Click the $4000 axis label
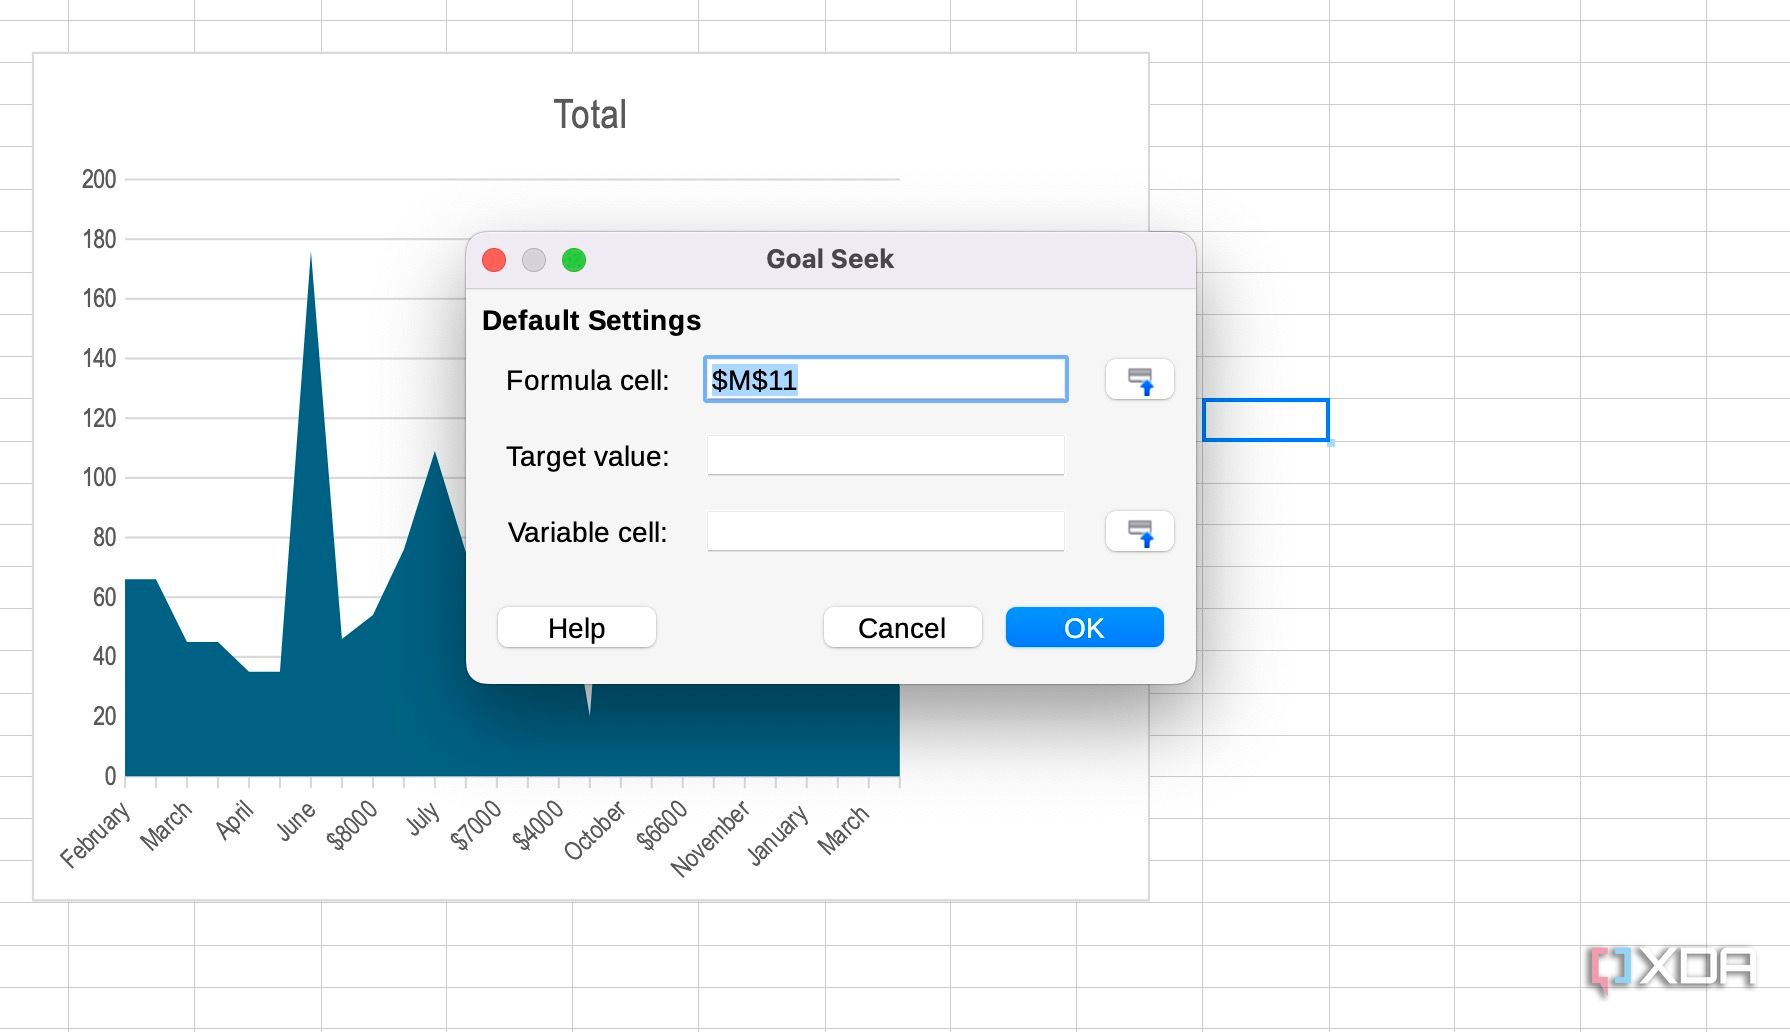Screen dimensions: 1790x1032 click(538, 825)
